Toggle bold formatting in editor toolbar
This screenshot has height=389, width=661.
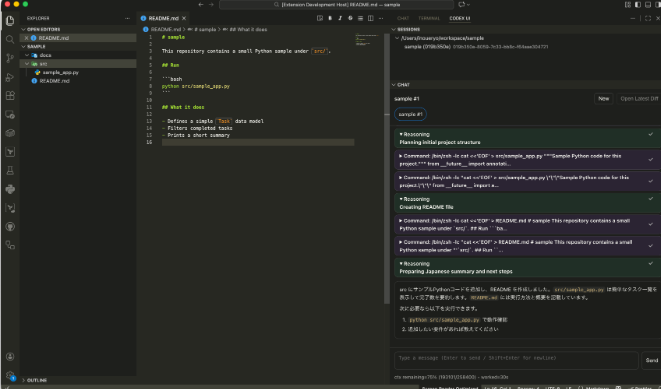[x=330, y=18]
